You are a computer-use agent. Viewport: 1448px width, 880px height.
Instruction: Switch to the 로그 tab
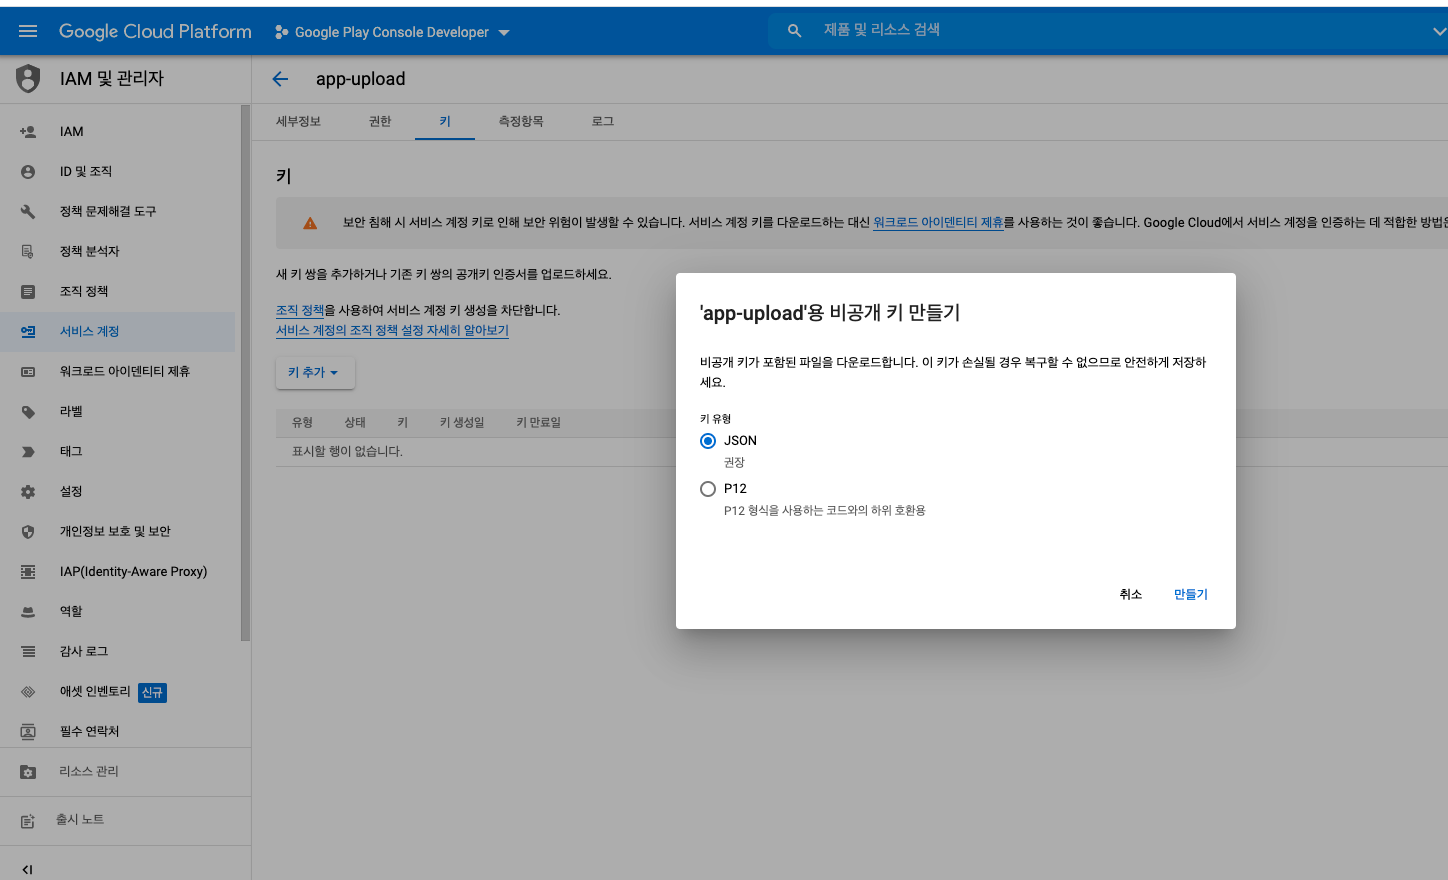[602, 121]
